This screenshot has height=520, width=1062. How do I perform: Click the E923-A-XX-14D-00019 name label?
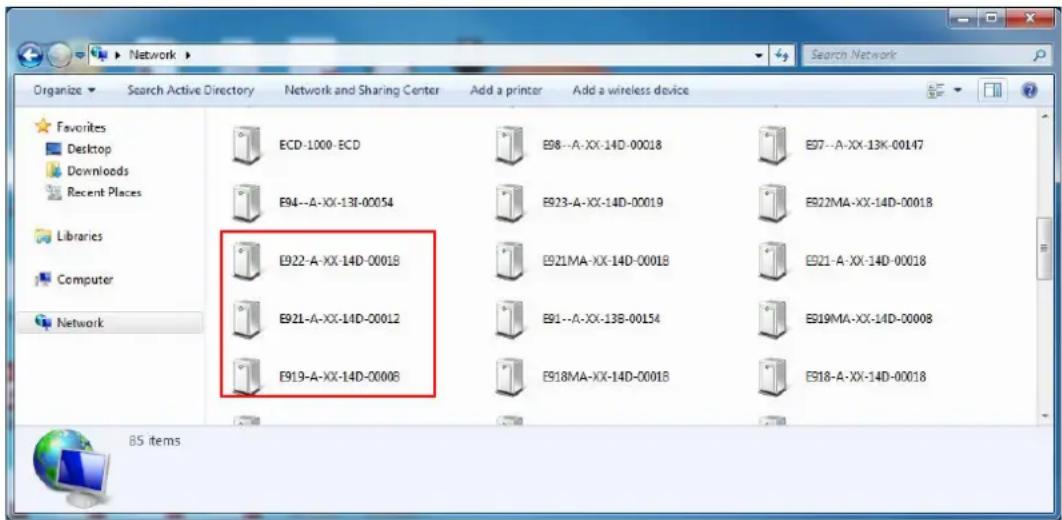click(603, 202)
